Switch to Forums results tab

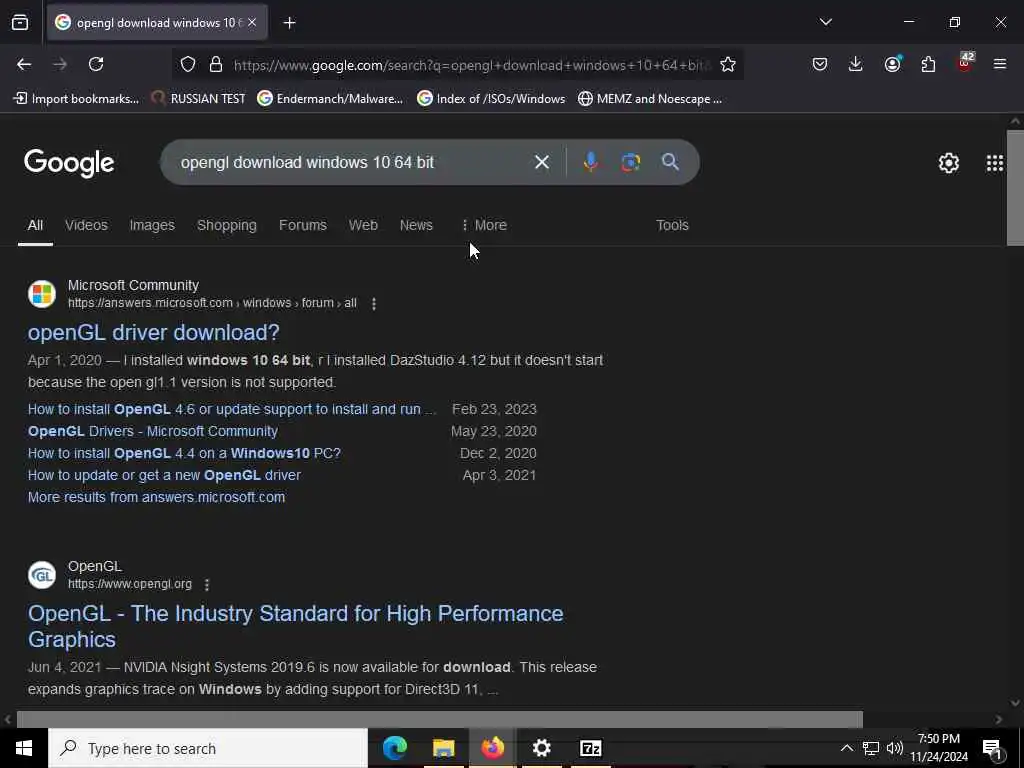pos(302,225)
